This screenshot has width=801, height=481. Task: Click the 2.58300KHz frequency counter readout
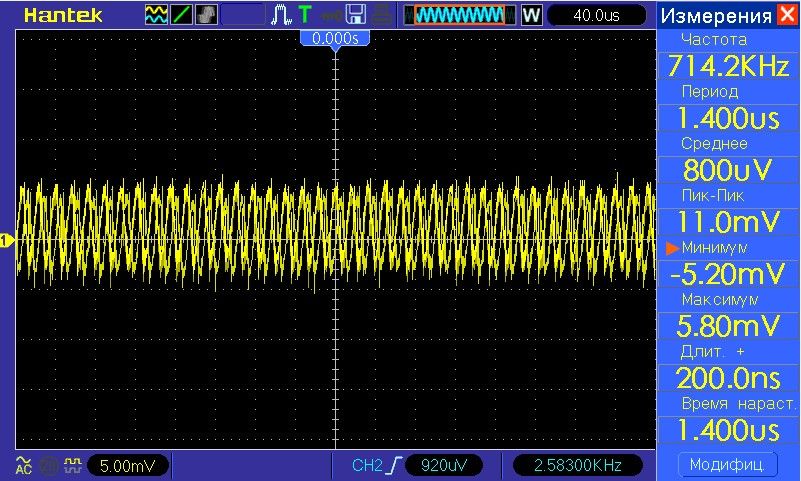pyautogui.click(x=577, y=465)
